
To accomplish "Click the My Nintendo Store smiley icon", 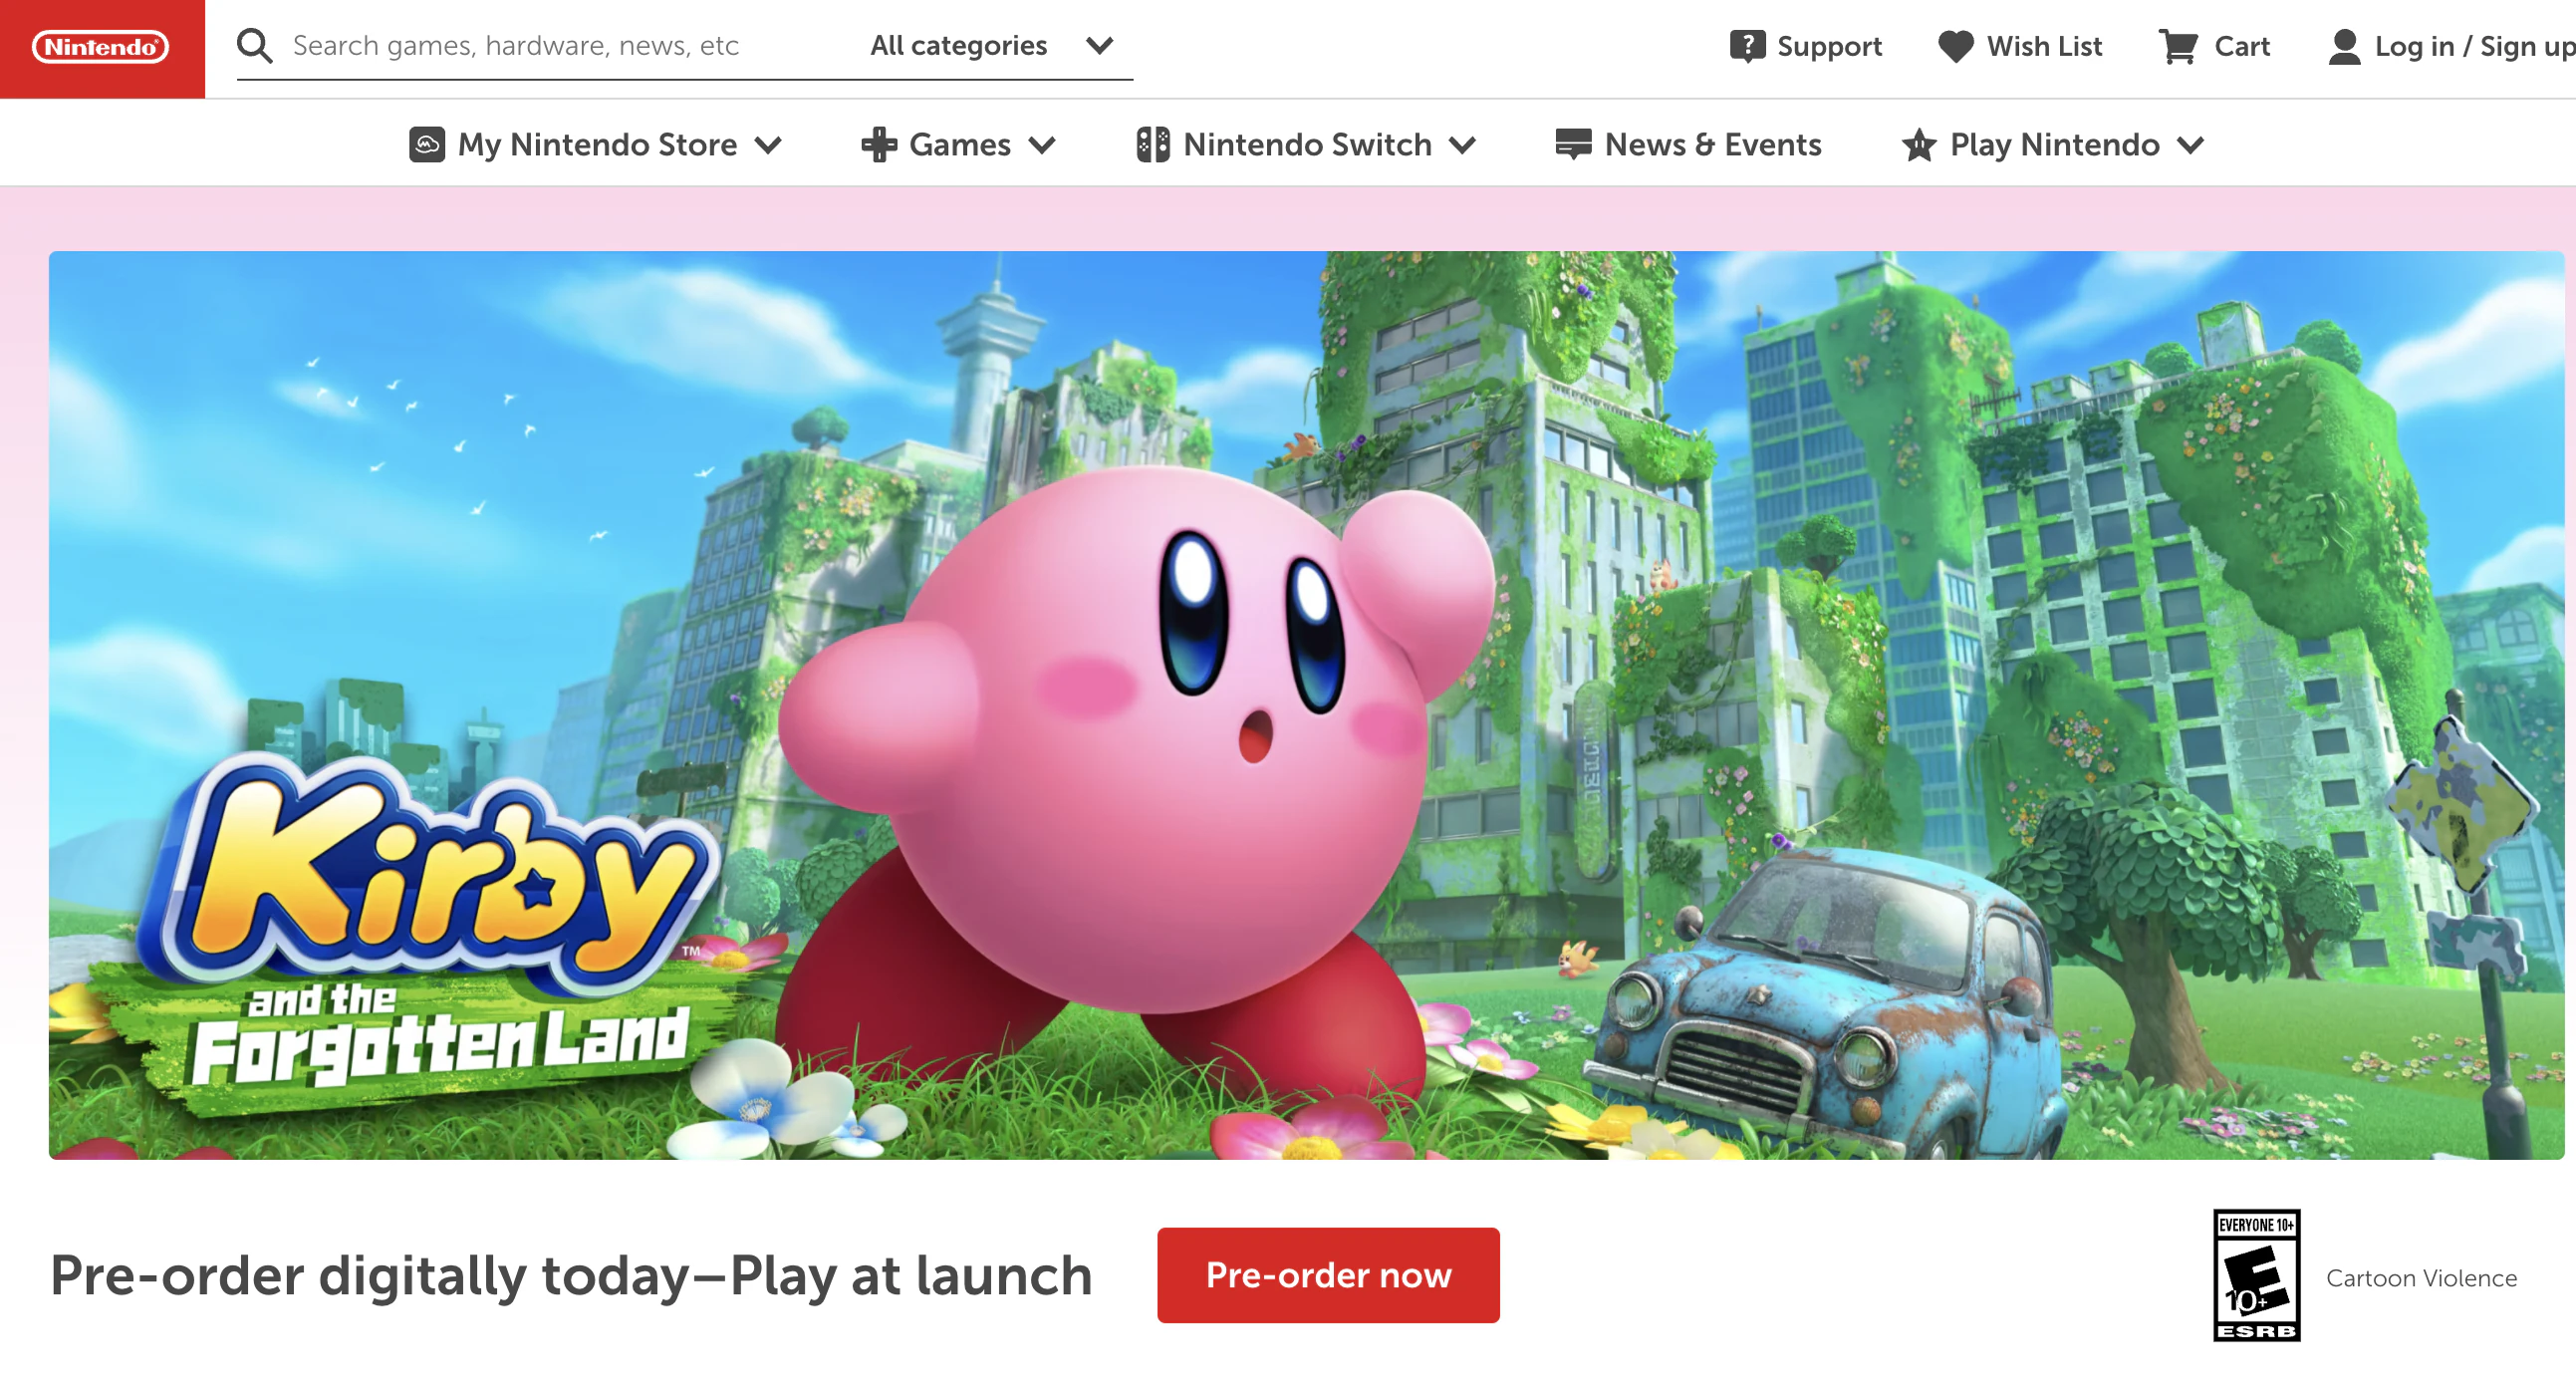I will [427, 144].
